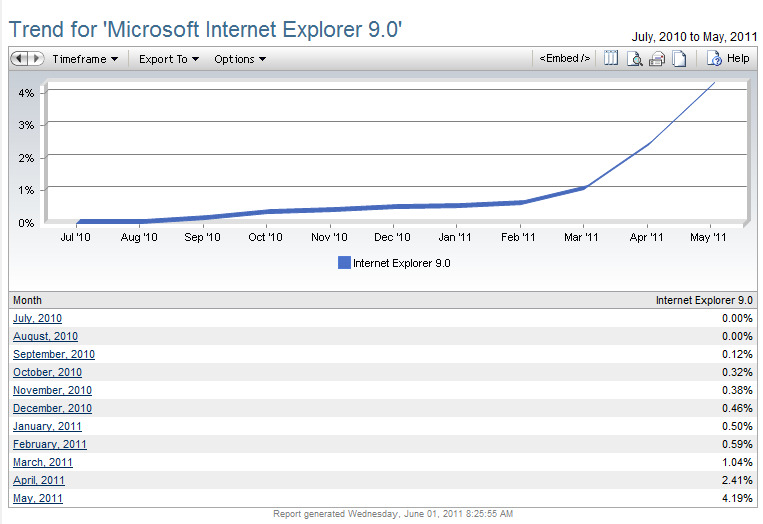Viewport: 763px width, 524px height.
Task: Click the report generated timestamp text
Action: (393, 514)
